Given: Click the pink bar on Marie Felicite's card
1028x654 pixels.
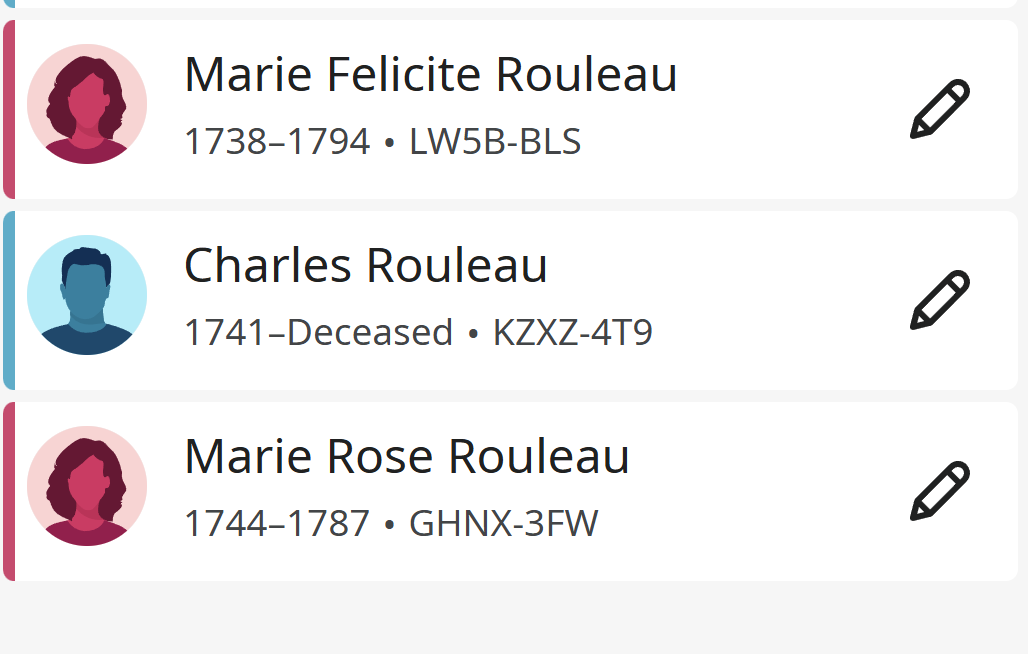Looking at the screenshot, I should [x=9, y=109].
